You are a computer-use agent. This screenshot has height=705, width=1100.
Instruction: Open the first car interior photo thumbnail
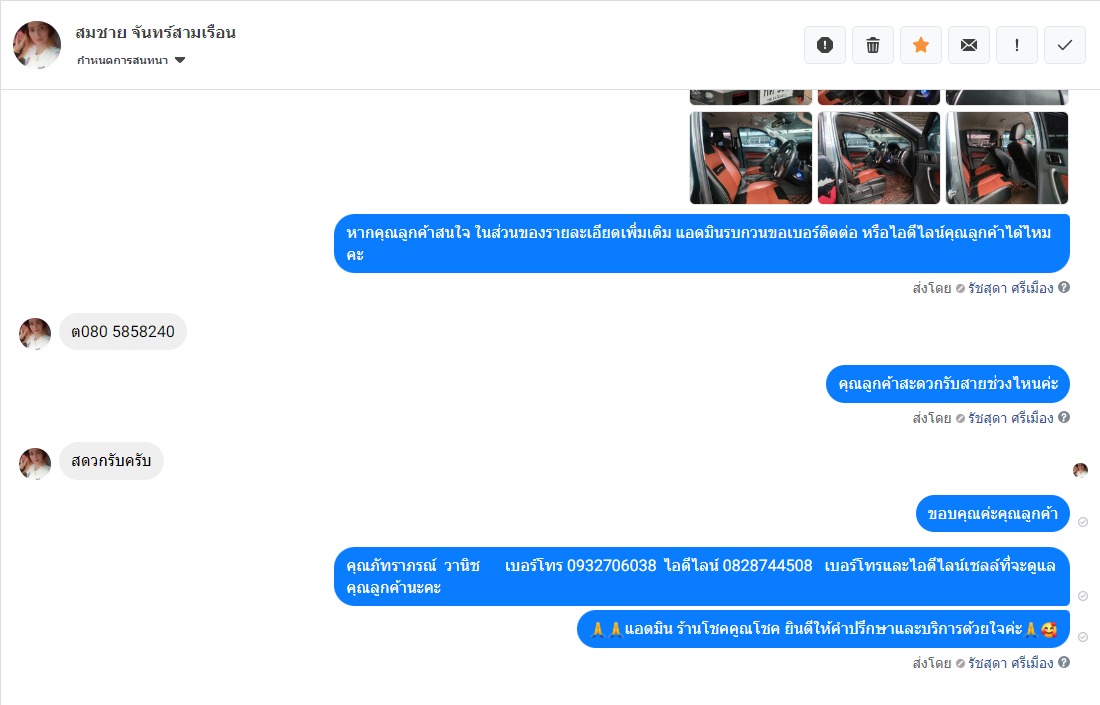[x=751, y=158]
